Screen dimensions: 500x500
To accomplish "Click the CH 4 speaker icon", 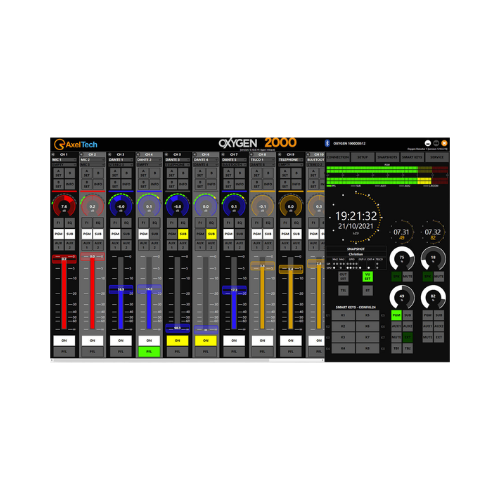I will pyautogui.click(x=138, y=155).
